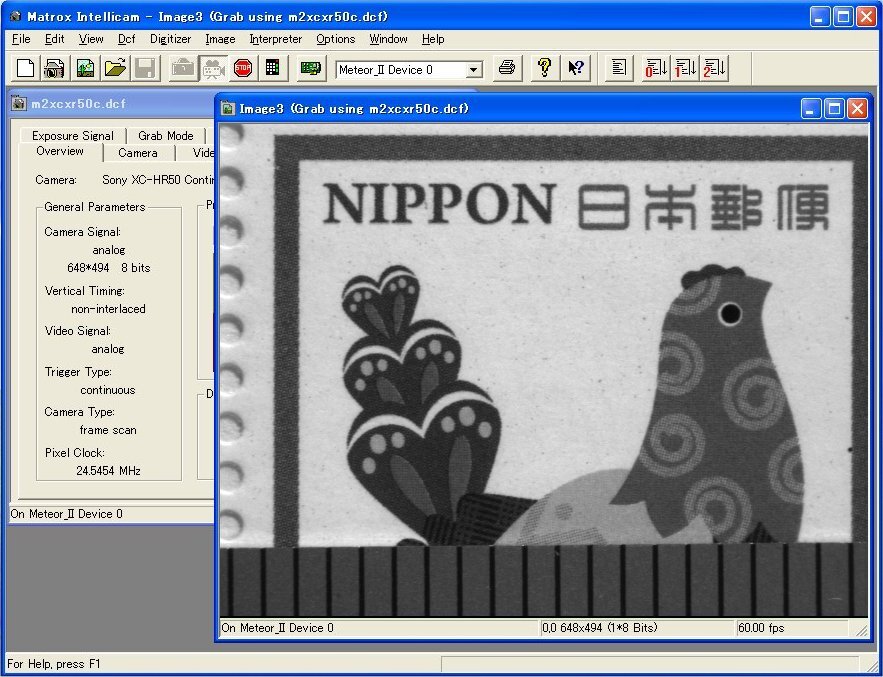Open the Digitizer menu
This screenshot has height=677, width=883.
point(170,39)
